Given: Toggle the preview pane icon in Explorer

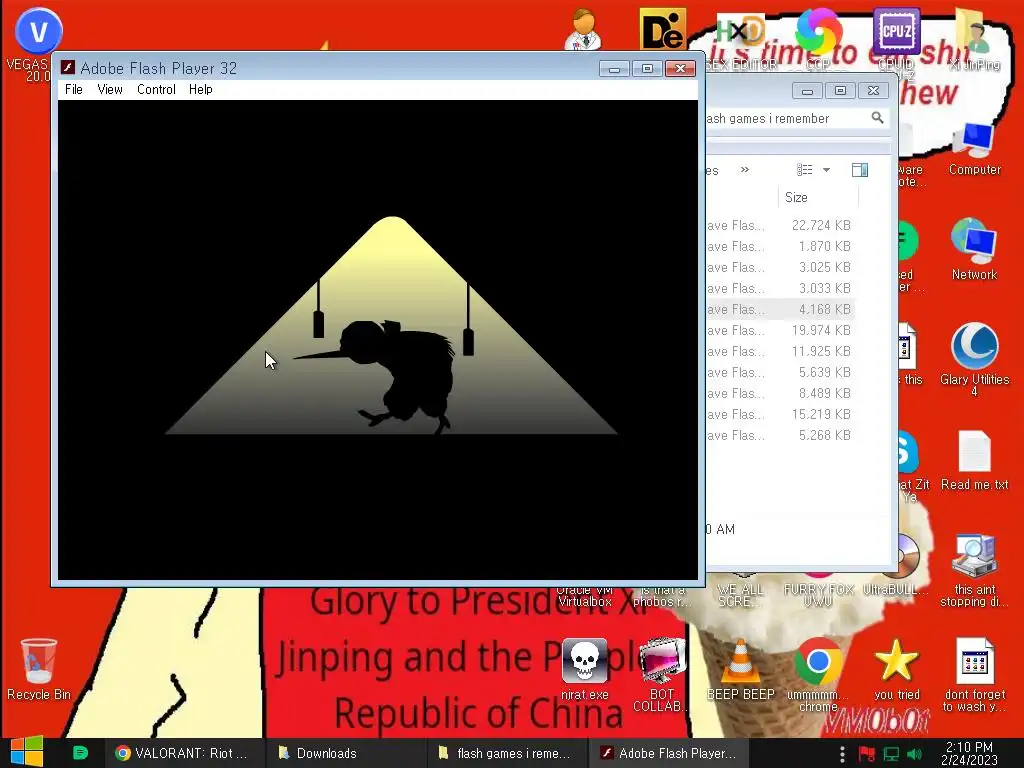Looking at the screenshot, I should coord(859,170).
